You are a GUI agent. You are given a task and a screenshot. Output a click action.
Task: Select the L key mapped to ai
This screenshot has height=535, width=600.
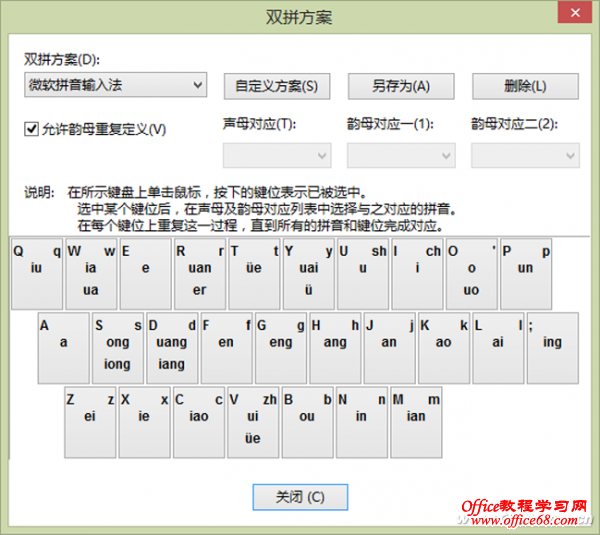click(x=498, y=348)
